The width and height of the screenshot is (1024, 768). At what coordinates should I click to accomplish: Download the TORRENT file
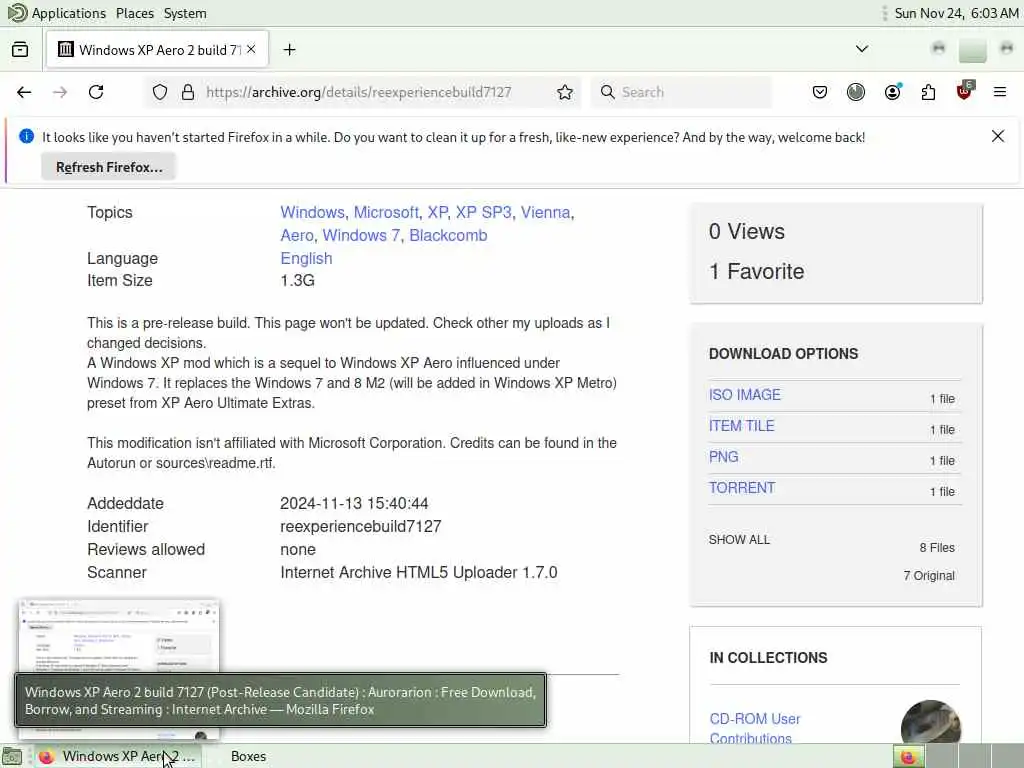click(742, 488)
